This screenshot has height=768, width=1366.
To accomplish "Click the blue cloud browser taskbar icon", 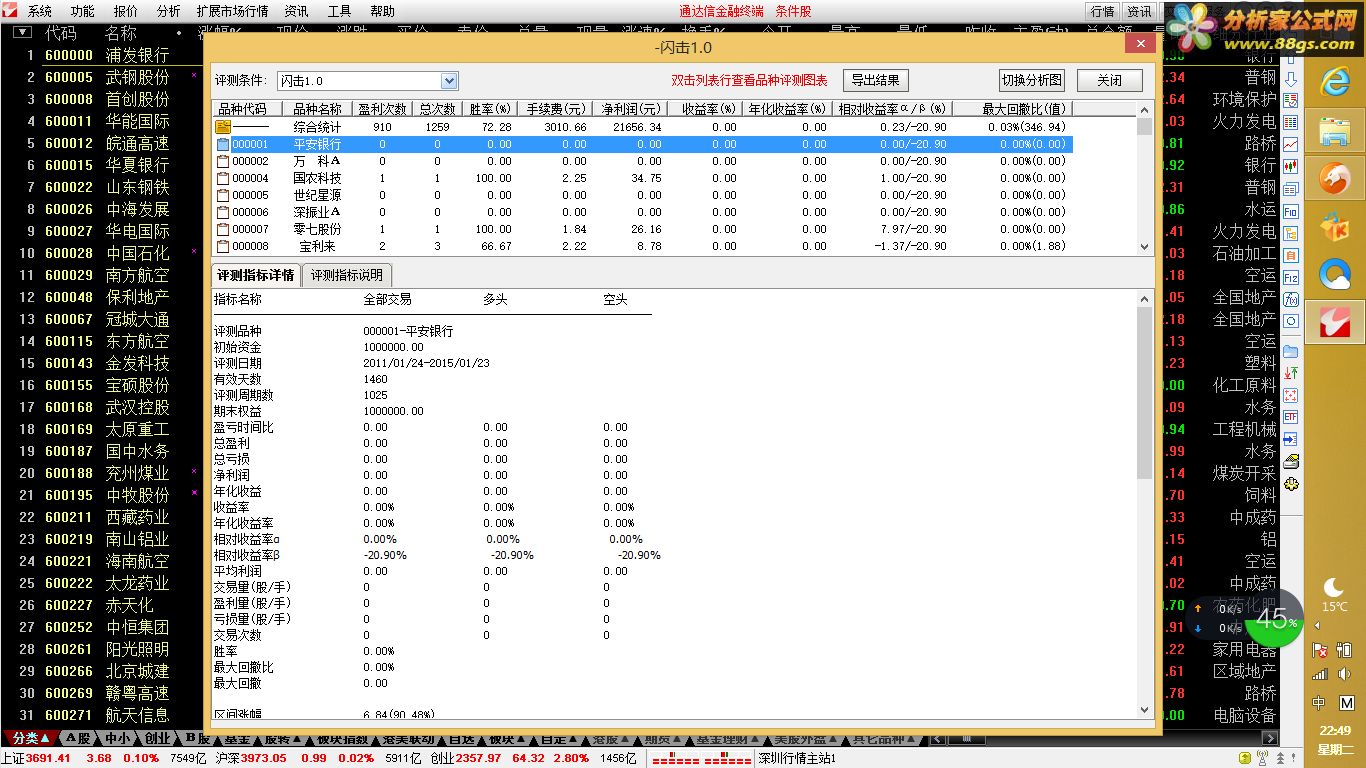I will point(1334,274).
